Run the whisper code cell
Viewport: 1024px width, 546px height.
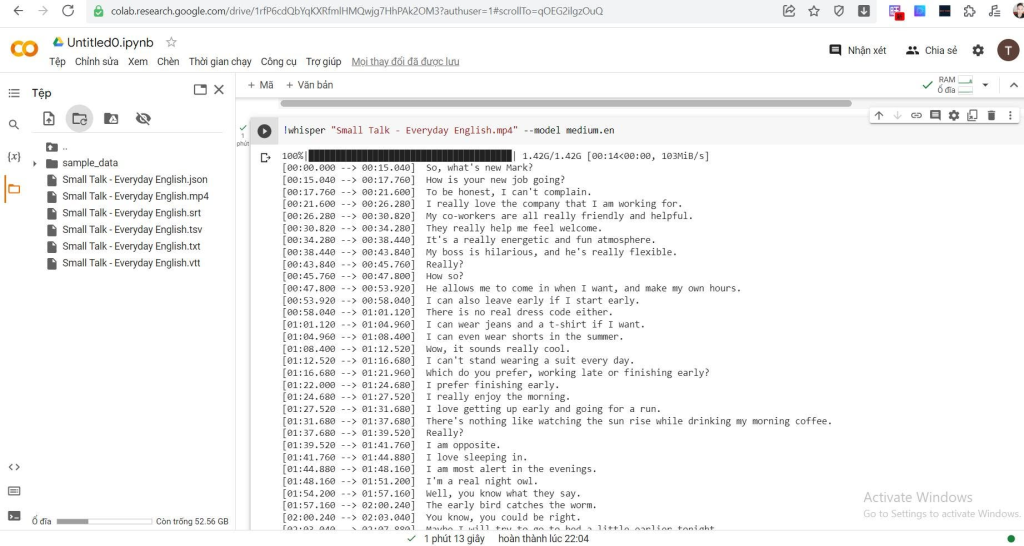click(264, 131)
